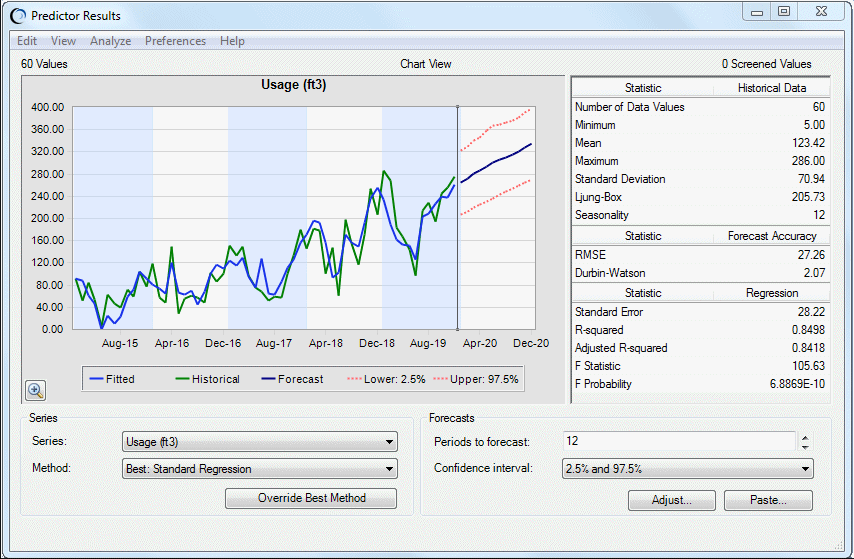Click the Lower: 2.5% legend entry
This screenshot has height=559, width=854.
(x=386, y=379)
